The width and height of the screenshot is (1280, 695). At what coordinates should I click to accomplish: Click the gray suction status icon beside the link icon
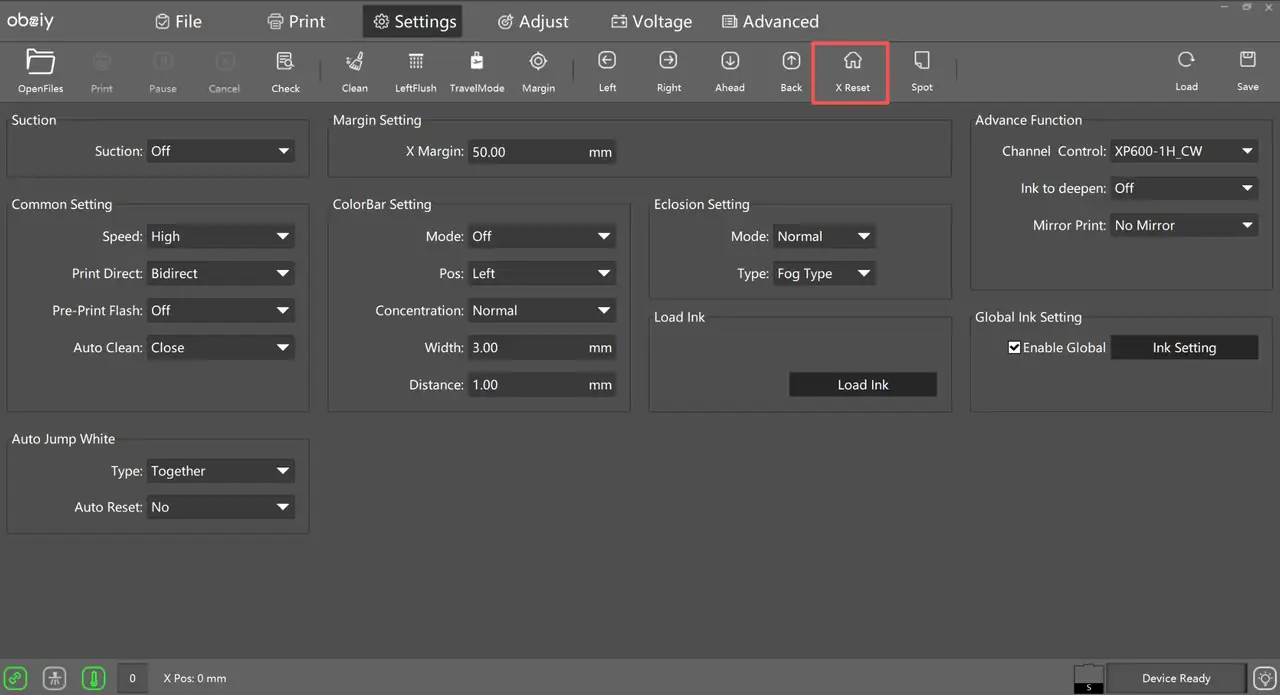pyautogui.click(x=55, y=678)
